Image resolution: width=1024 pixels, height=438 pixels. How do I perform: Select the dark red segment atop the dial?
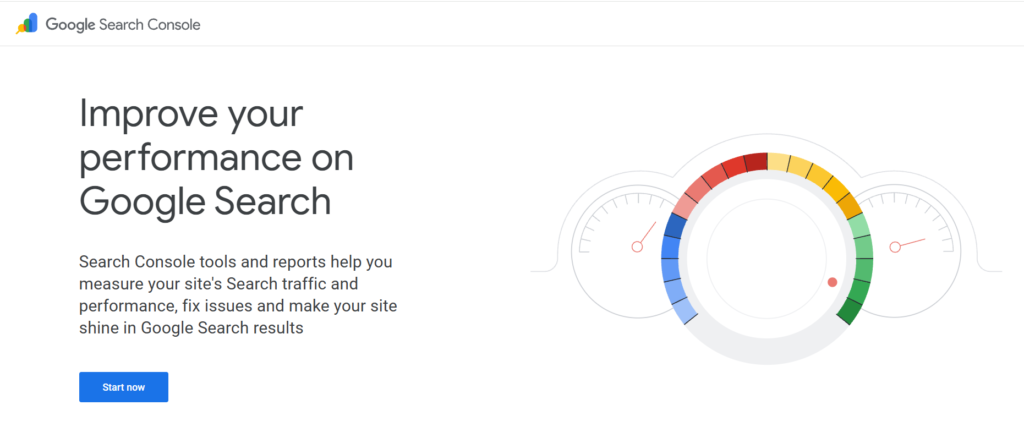click(756, 162)
